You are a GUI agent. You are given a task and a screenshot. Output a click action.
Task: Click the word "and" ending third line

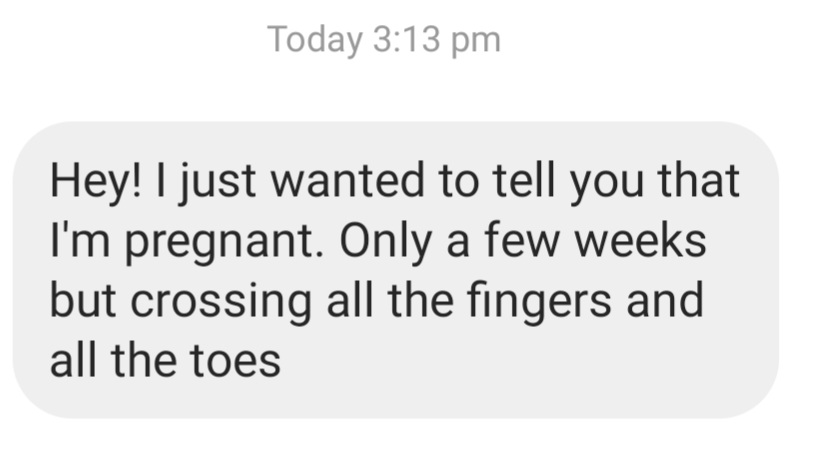[665, 300]
